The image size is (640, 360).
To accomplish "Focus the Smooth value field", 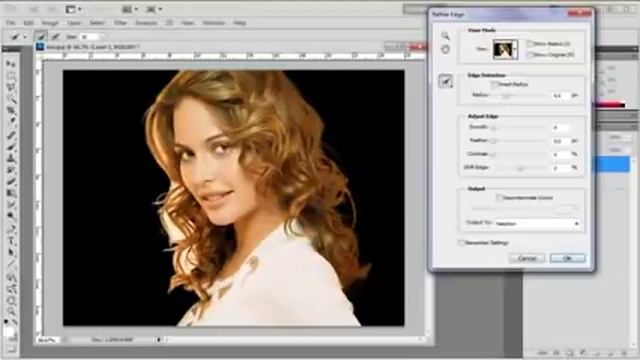I will 561,128.
